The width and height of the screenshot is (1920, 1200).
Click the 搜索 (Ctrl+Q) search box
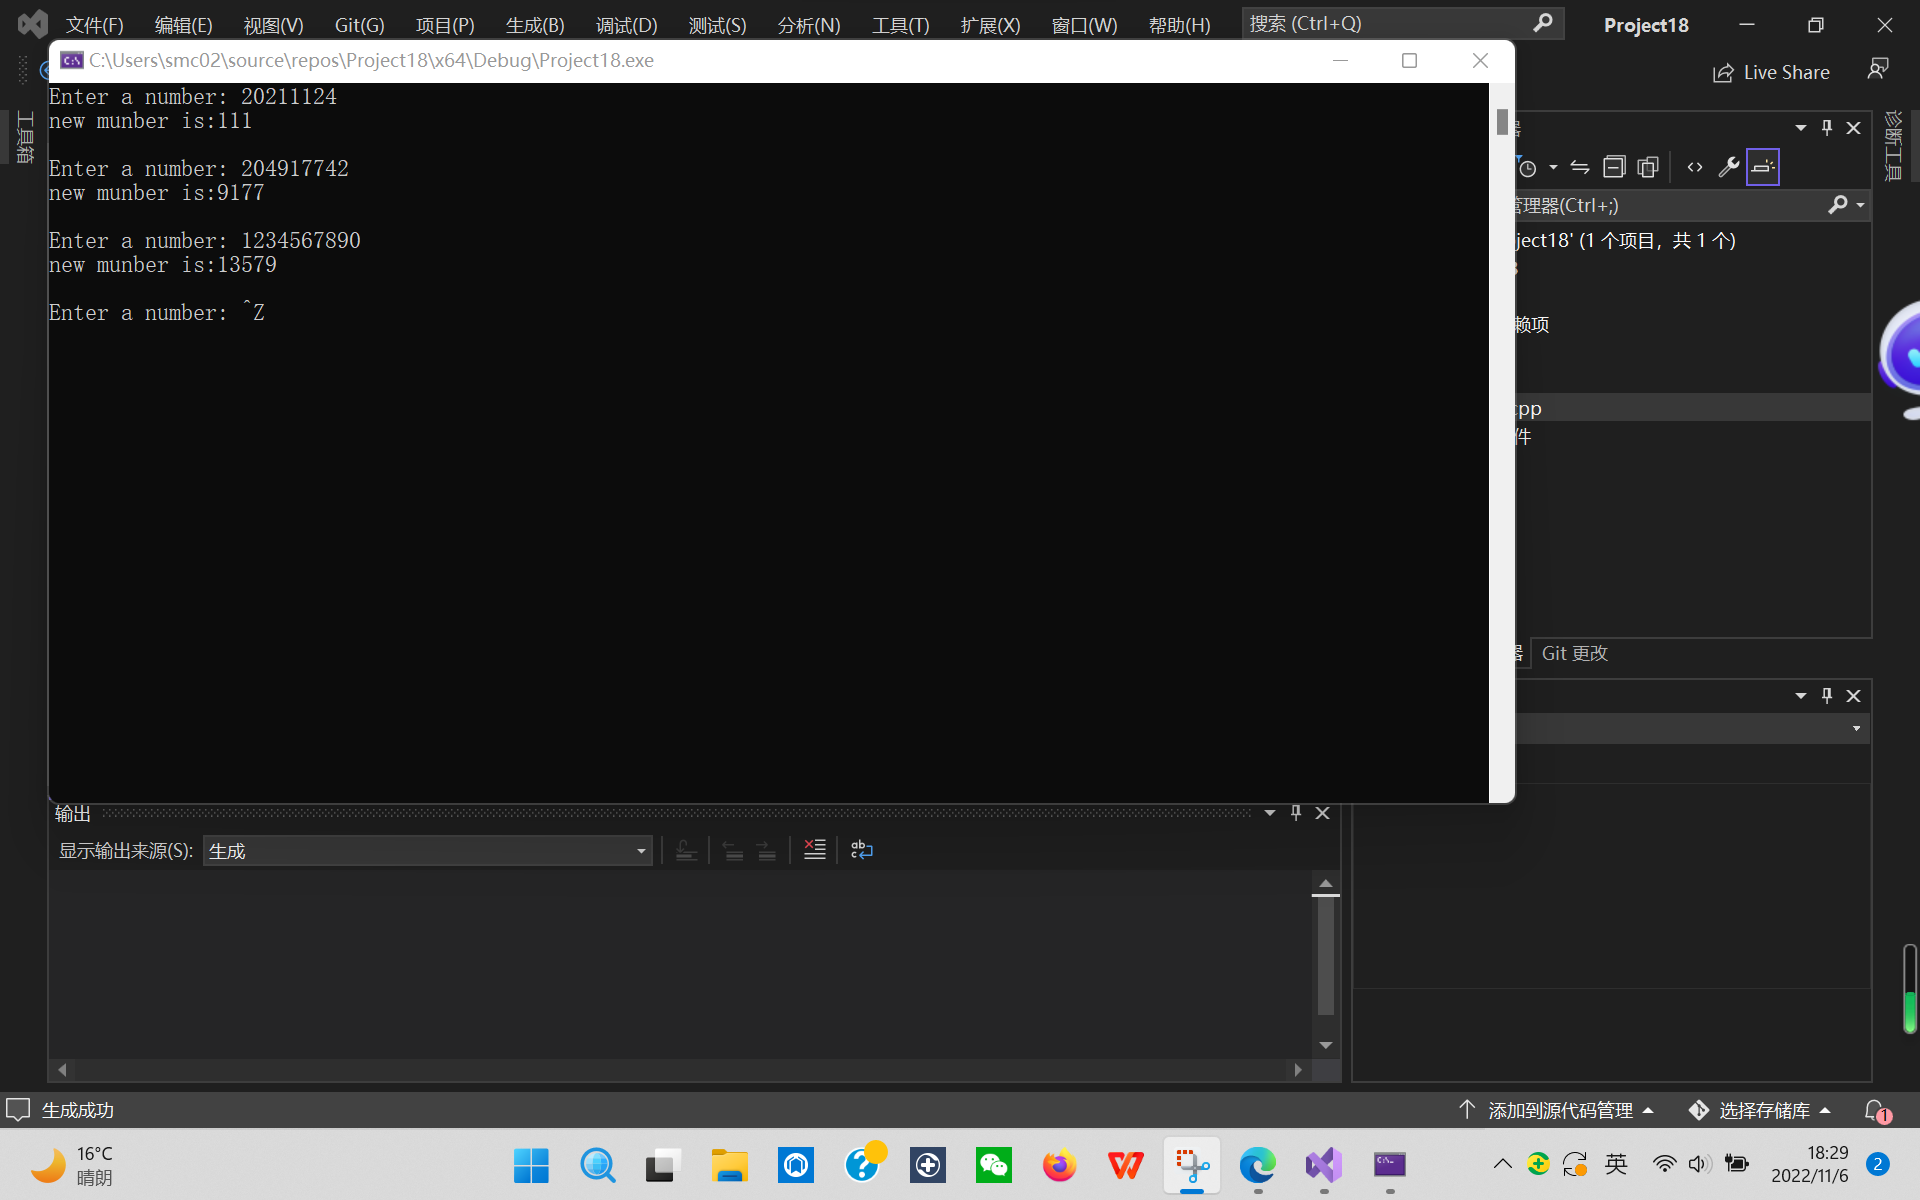pyautogui.click(x=1390, y=23)
